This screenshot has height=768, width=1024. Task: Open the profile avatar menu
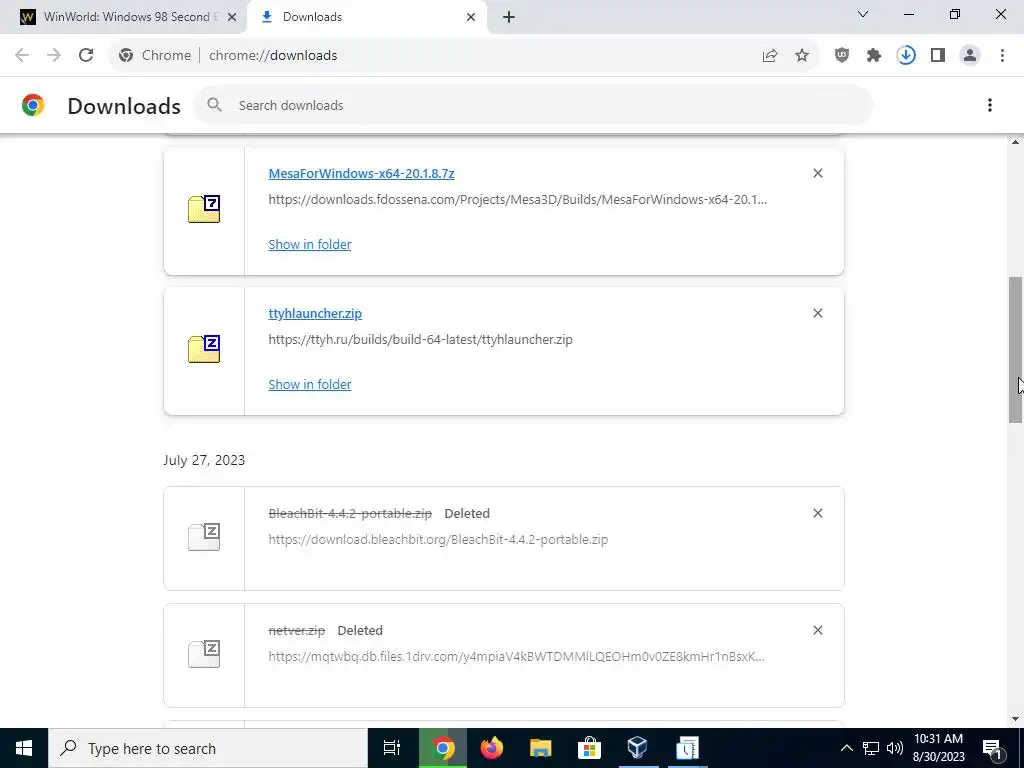coord(970,56)
